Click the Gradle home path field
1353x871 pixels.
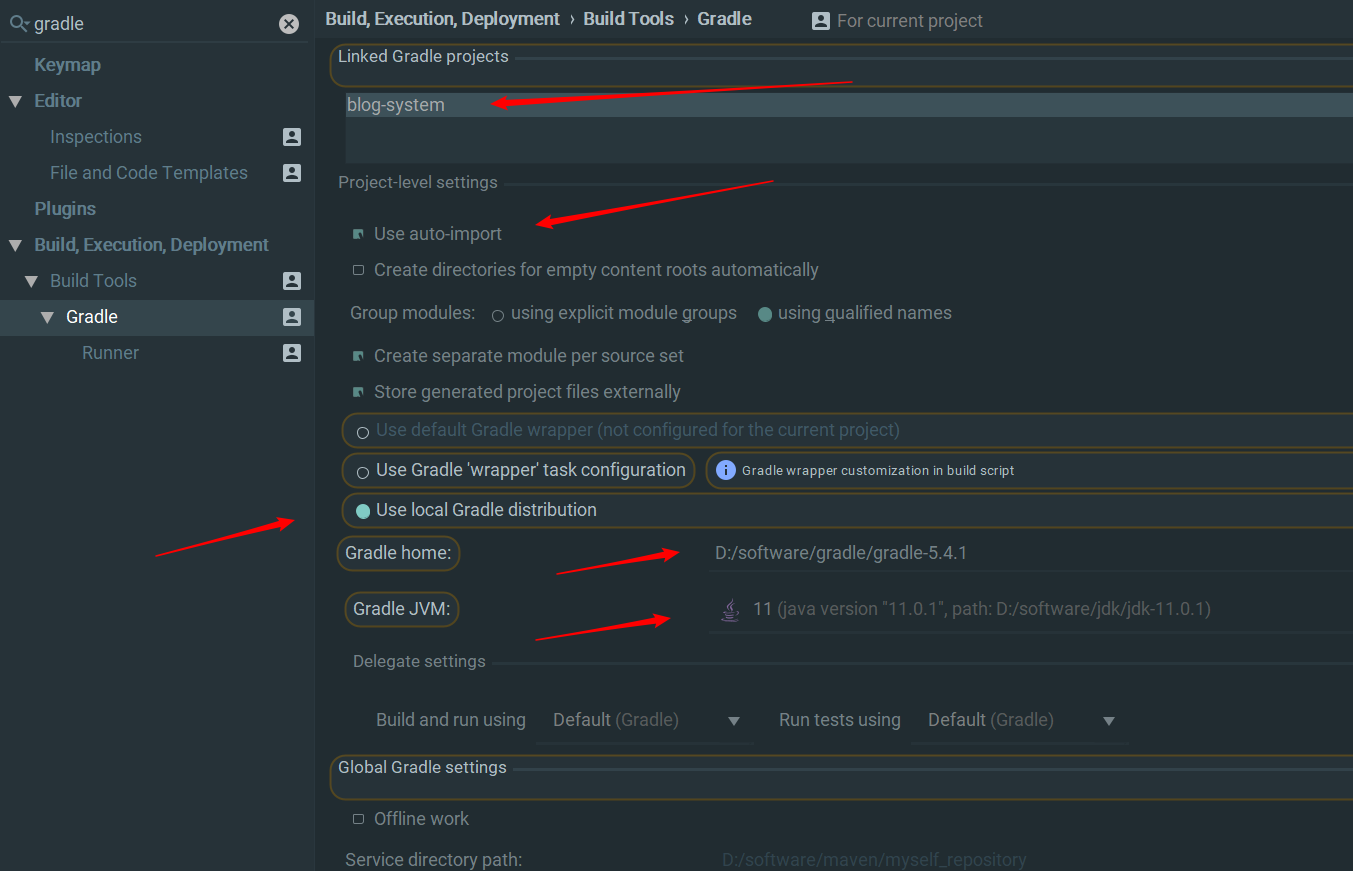tap(1031, 553)
